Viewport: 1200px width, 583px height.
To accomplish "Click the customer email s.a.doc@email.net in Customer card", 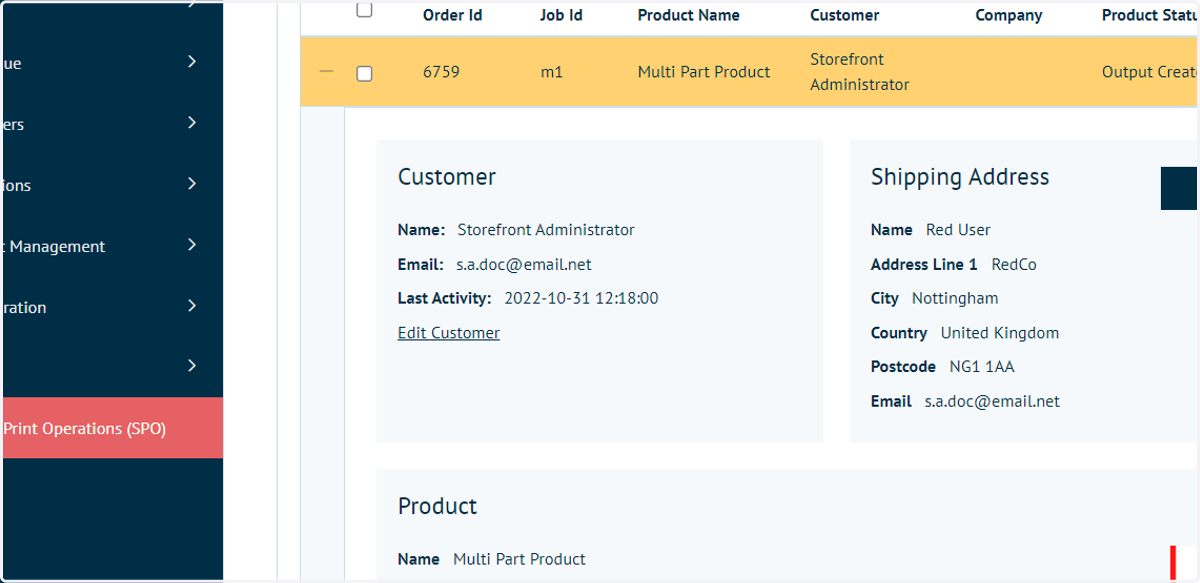I will [x=524, y=265].
